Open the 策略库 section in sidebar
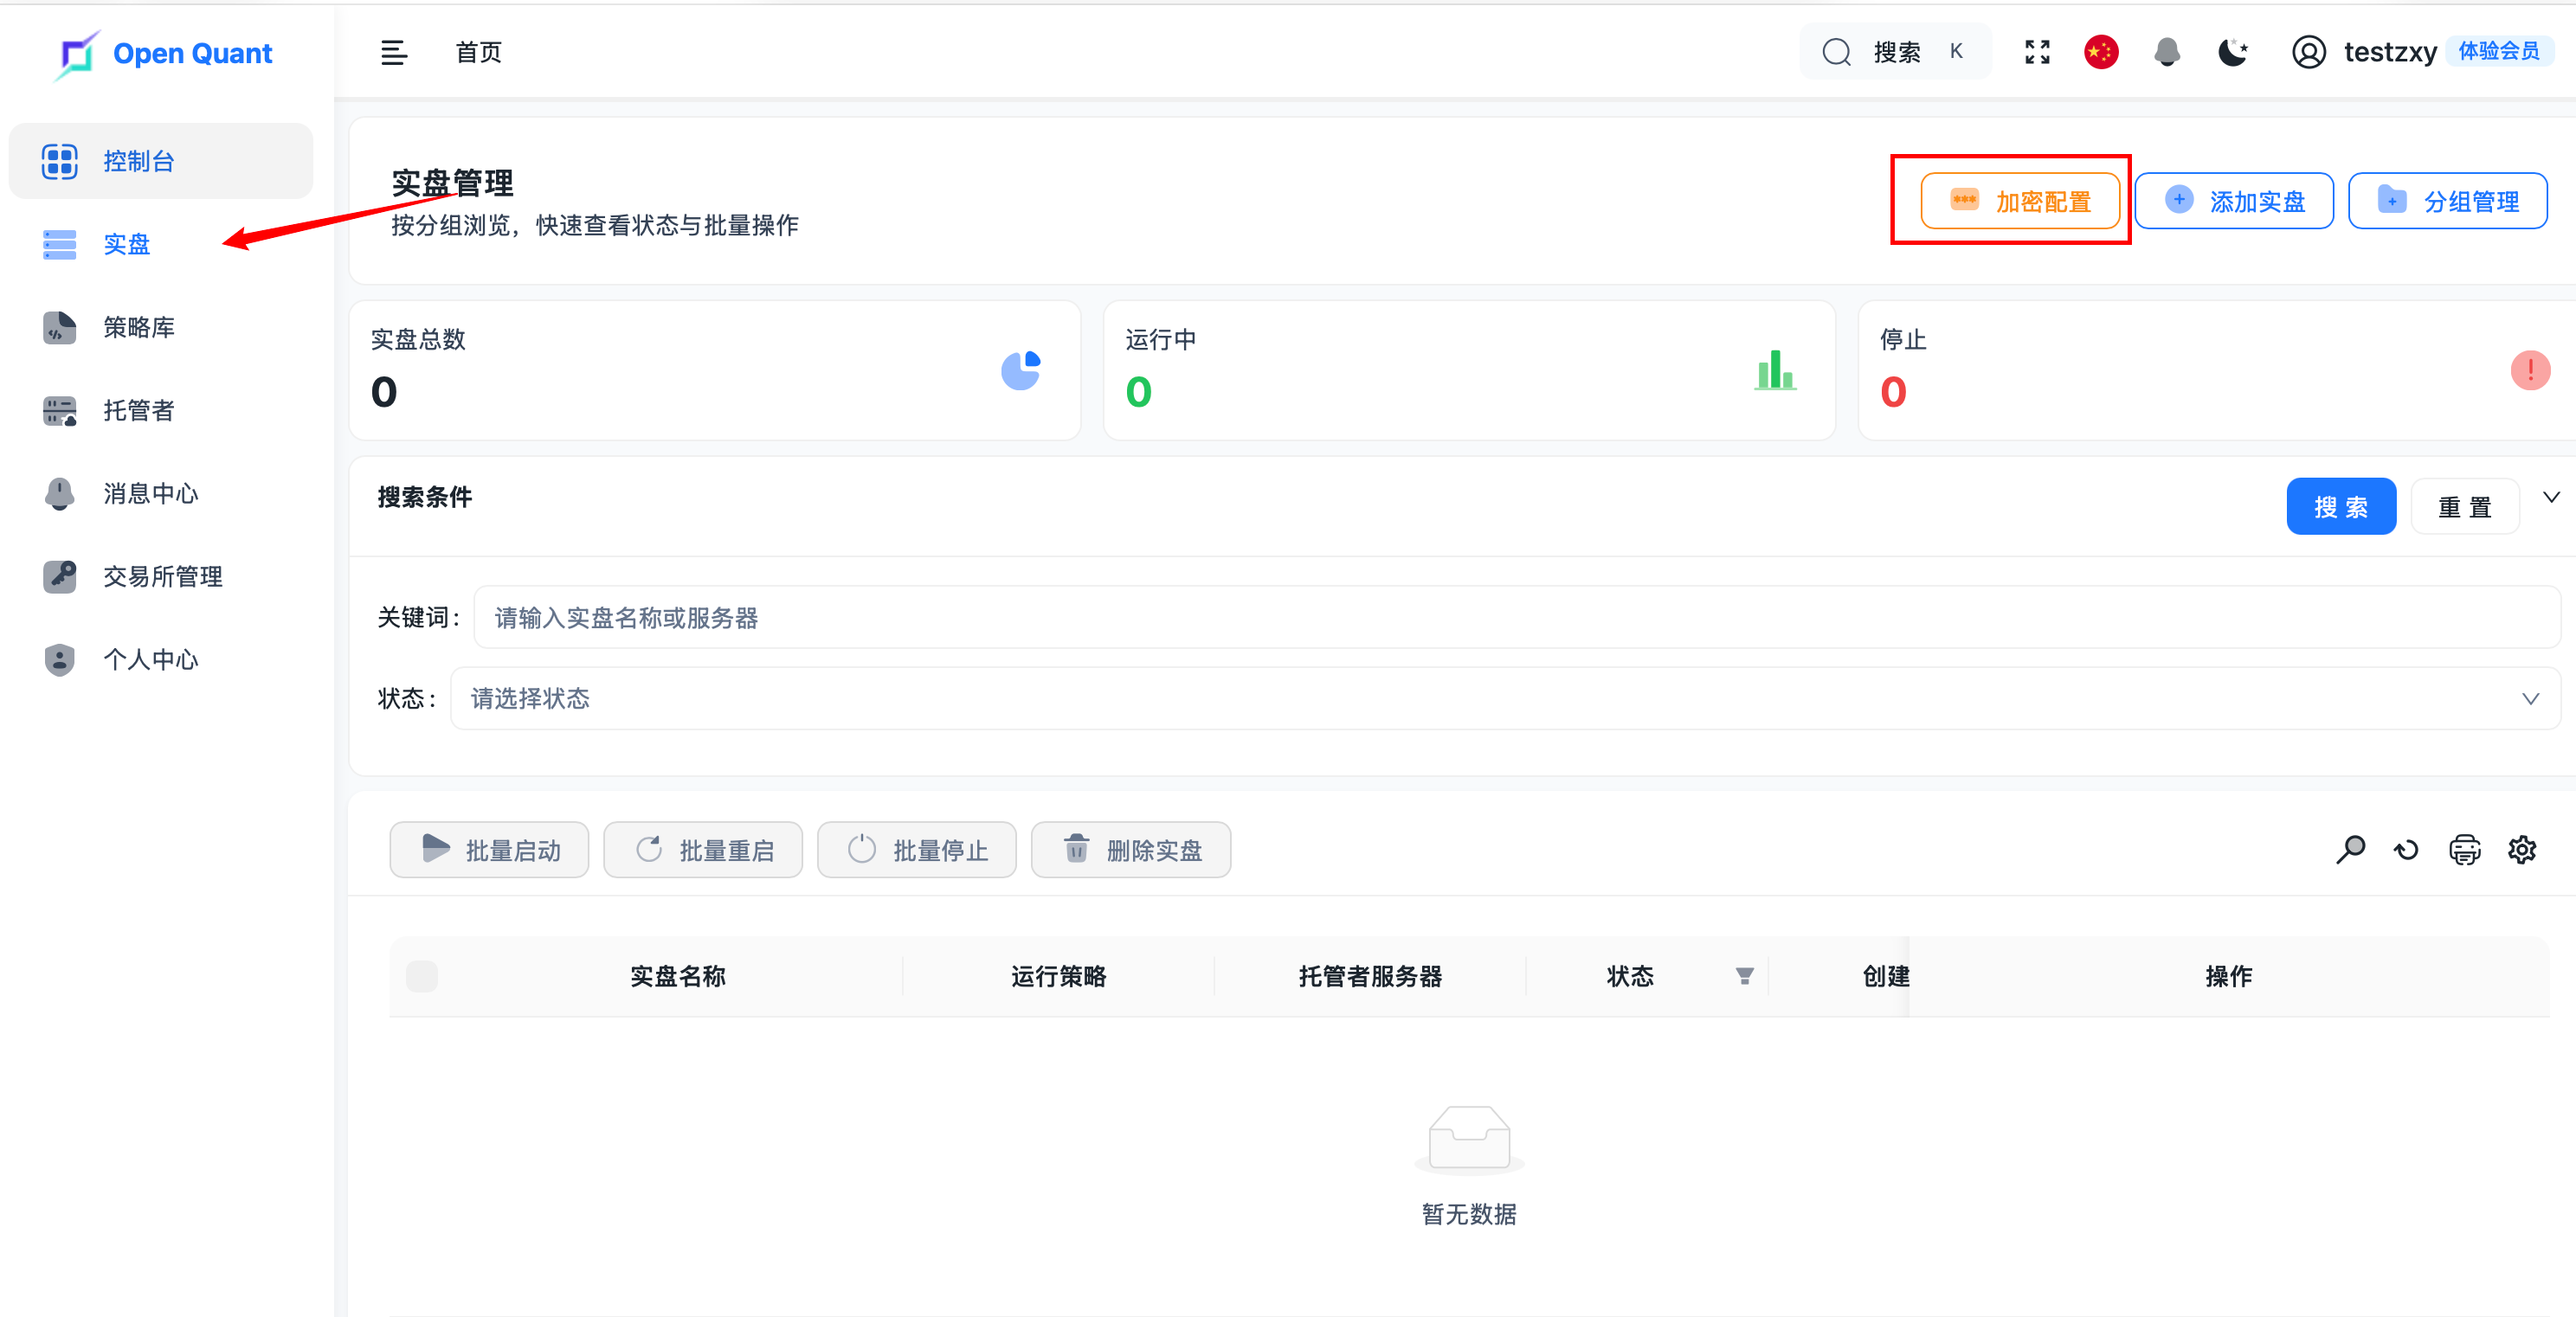The image size is (2576, 1317). (138, 327)
